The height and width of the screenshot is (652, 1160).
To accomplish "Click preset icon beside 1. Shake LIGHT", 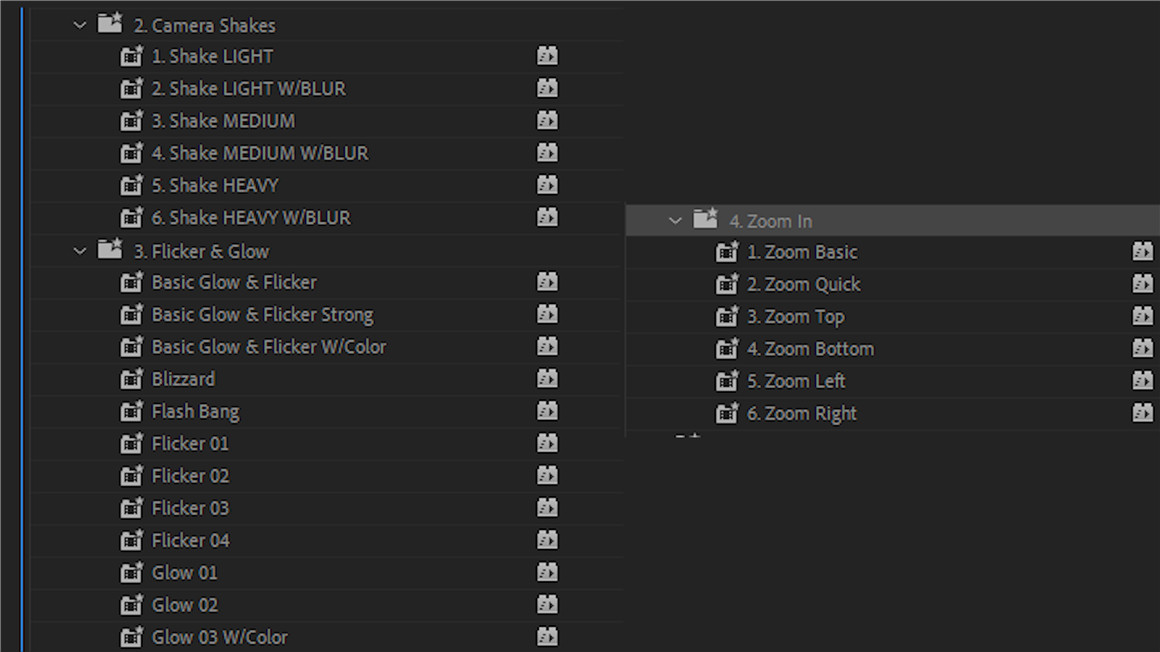I will click(x=131, y=56).
